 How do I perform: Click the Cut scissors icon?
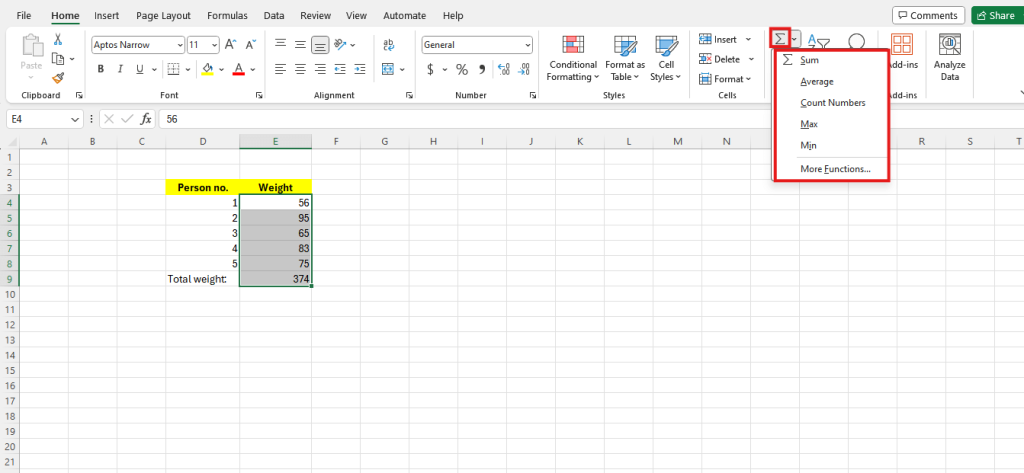[x=58, y=39]
